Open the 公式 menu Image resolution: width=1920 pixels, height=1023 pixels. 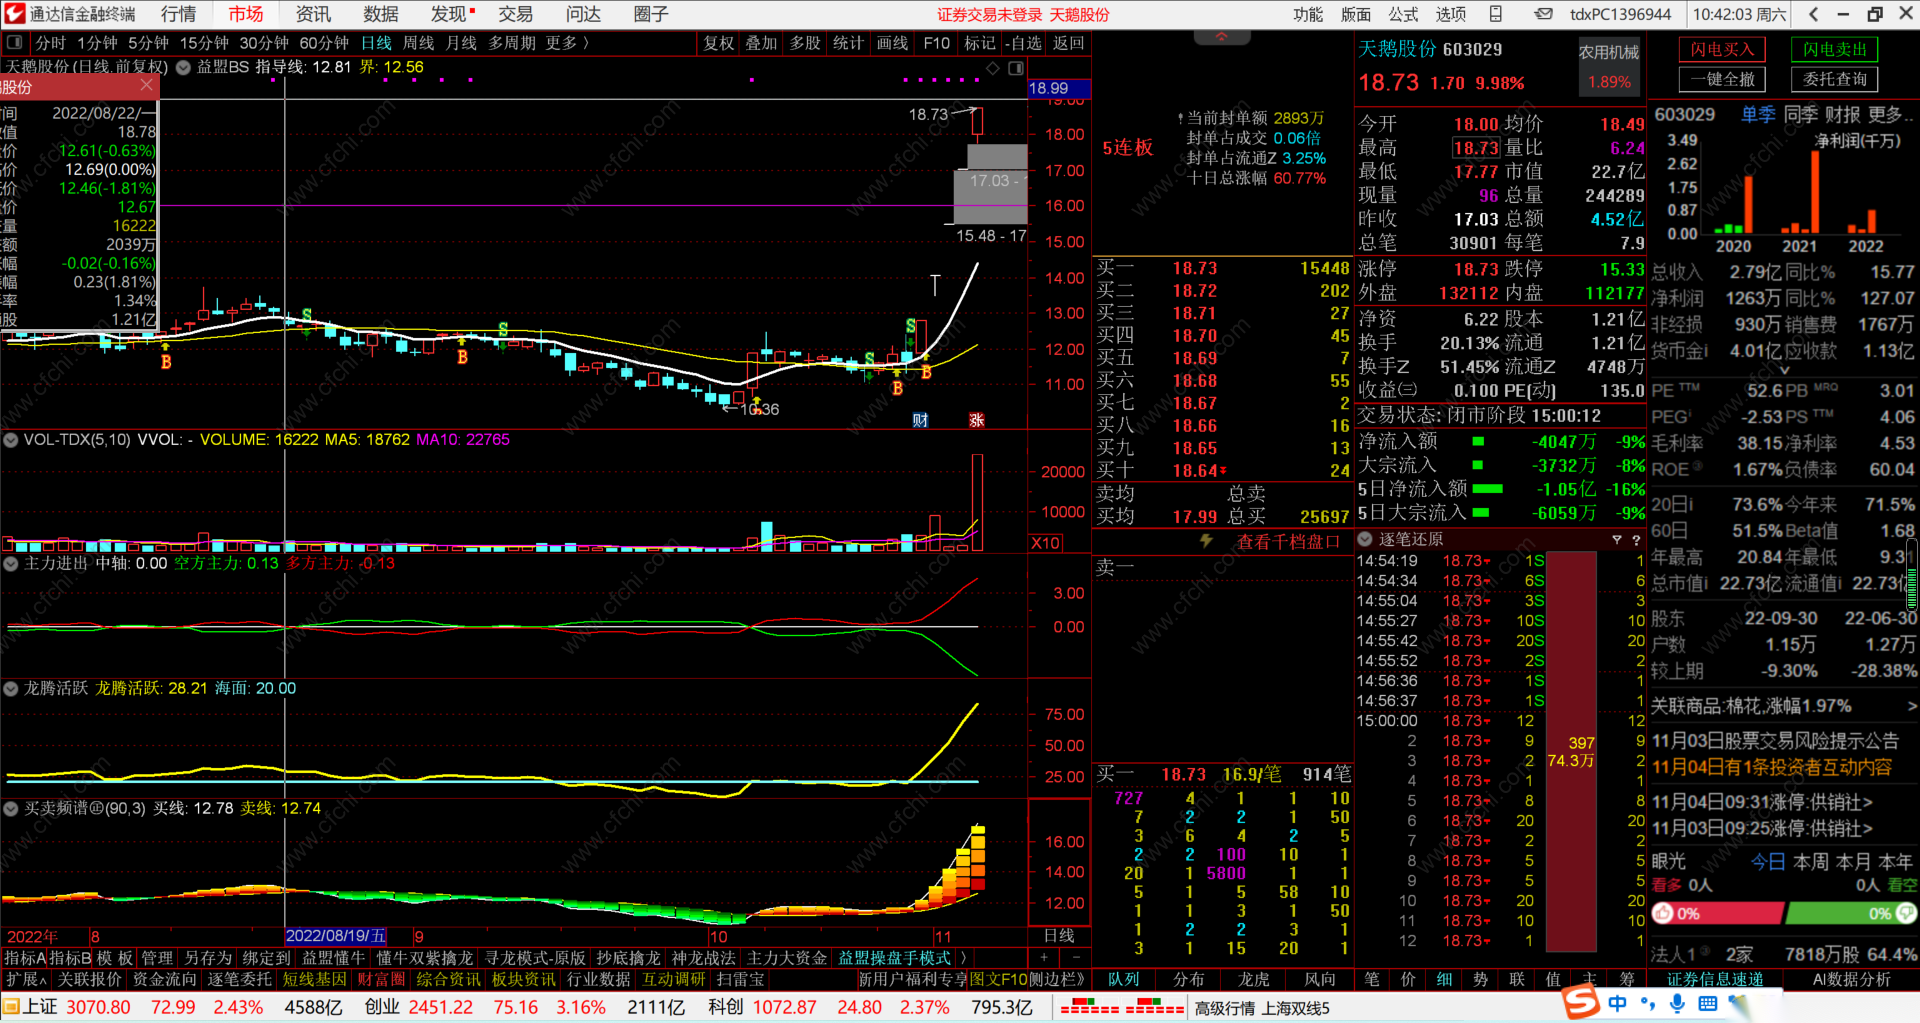coord(1403,14)
